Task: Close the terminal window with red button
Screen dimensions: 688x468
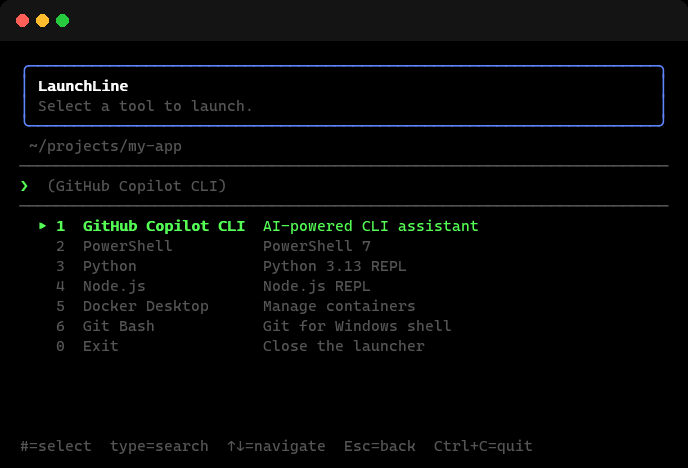Action: coord(22,21)
